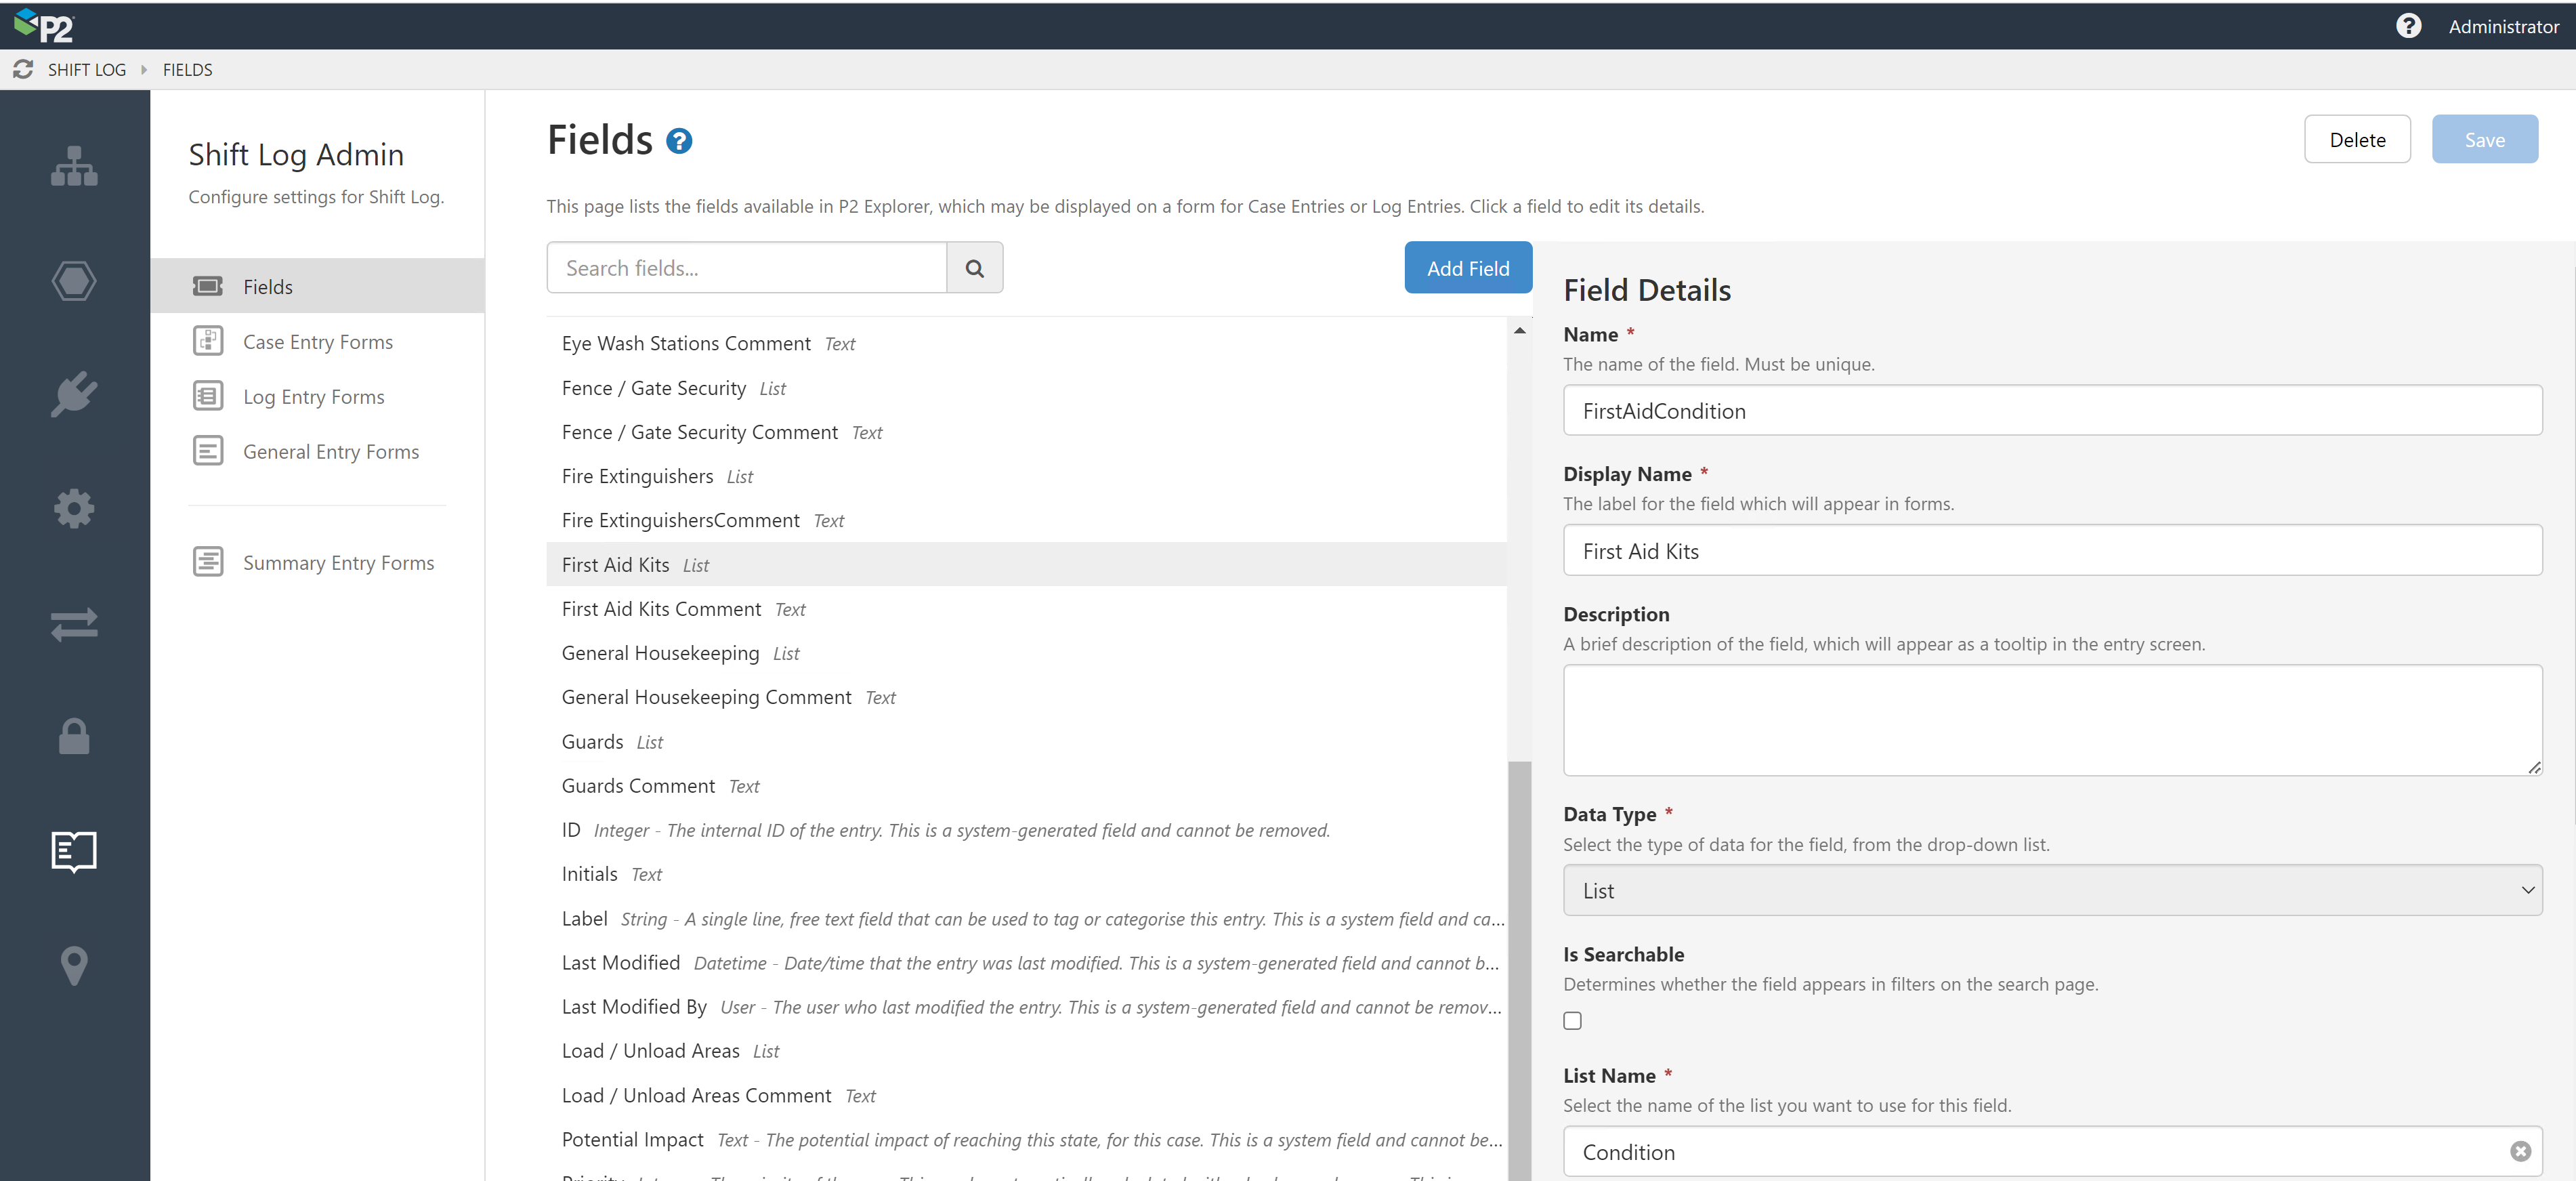This screenshot has width=2576, height=1181.
Task: Open the hexagon icon in sidebar
Action: coord(74,280)
